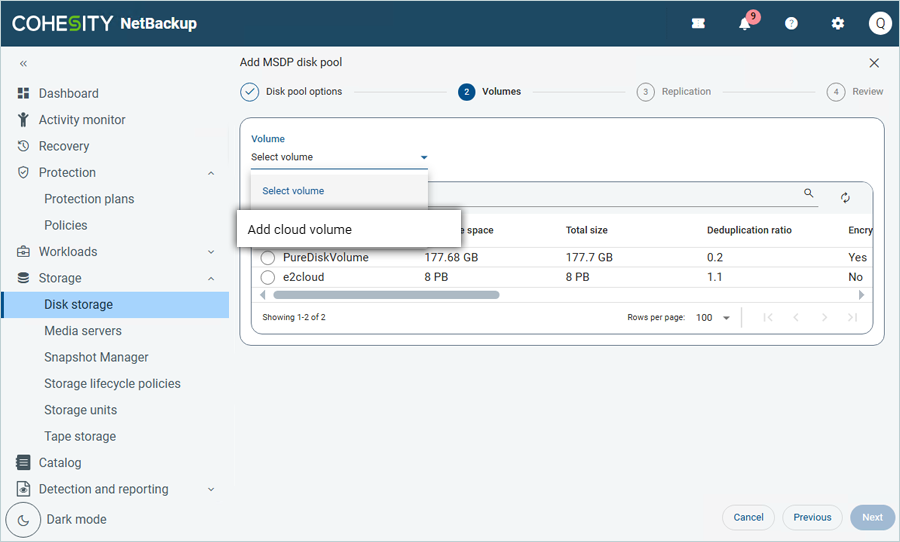
Task: Click the refresh volumes icon
Action: pos(845,198)
